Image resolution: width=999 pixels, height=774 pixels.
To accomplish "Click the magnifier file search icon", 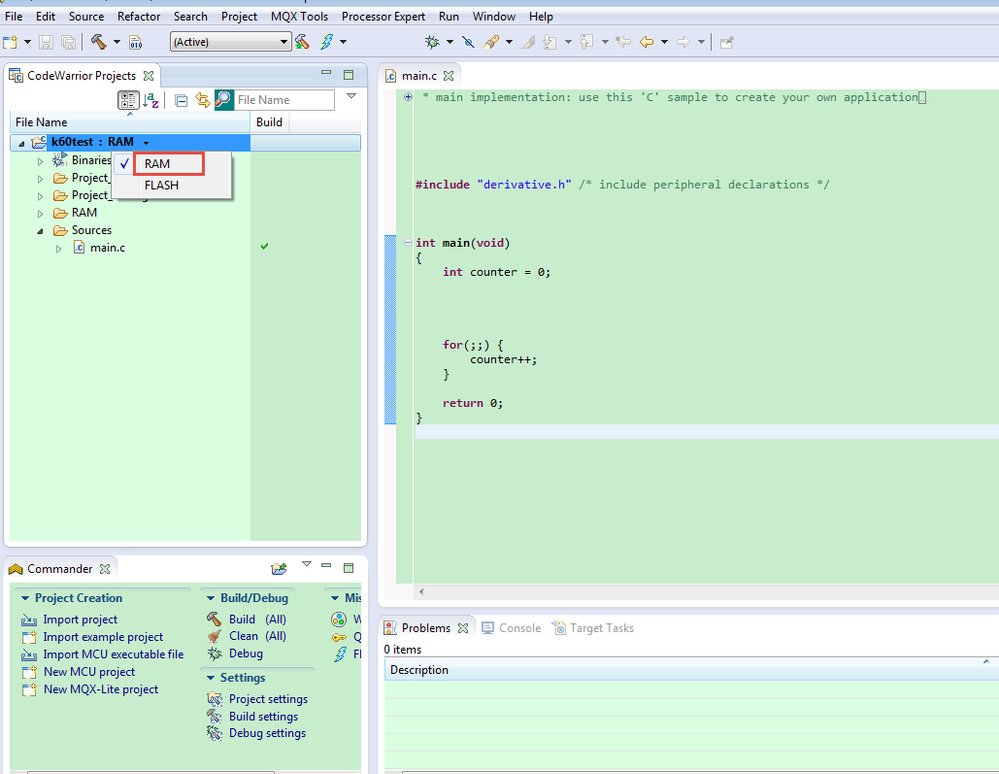I will [224, 100].
